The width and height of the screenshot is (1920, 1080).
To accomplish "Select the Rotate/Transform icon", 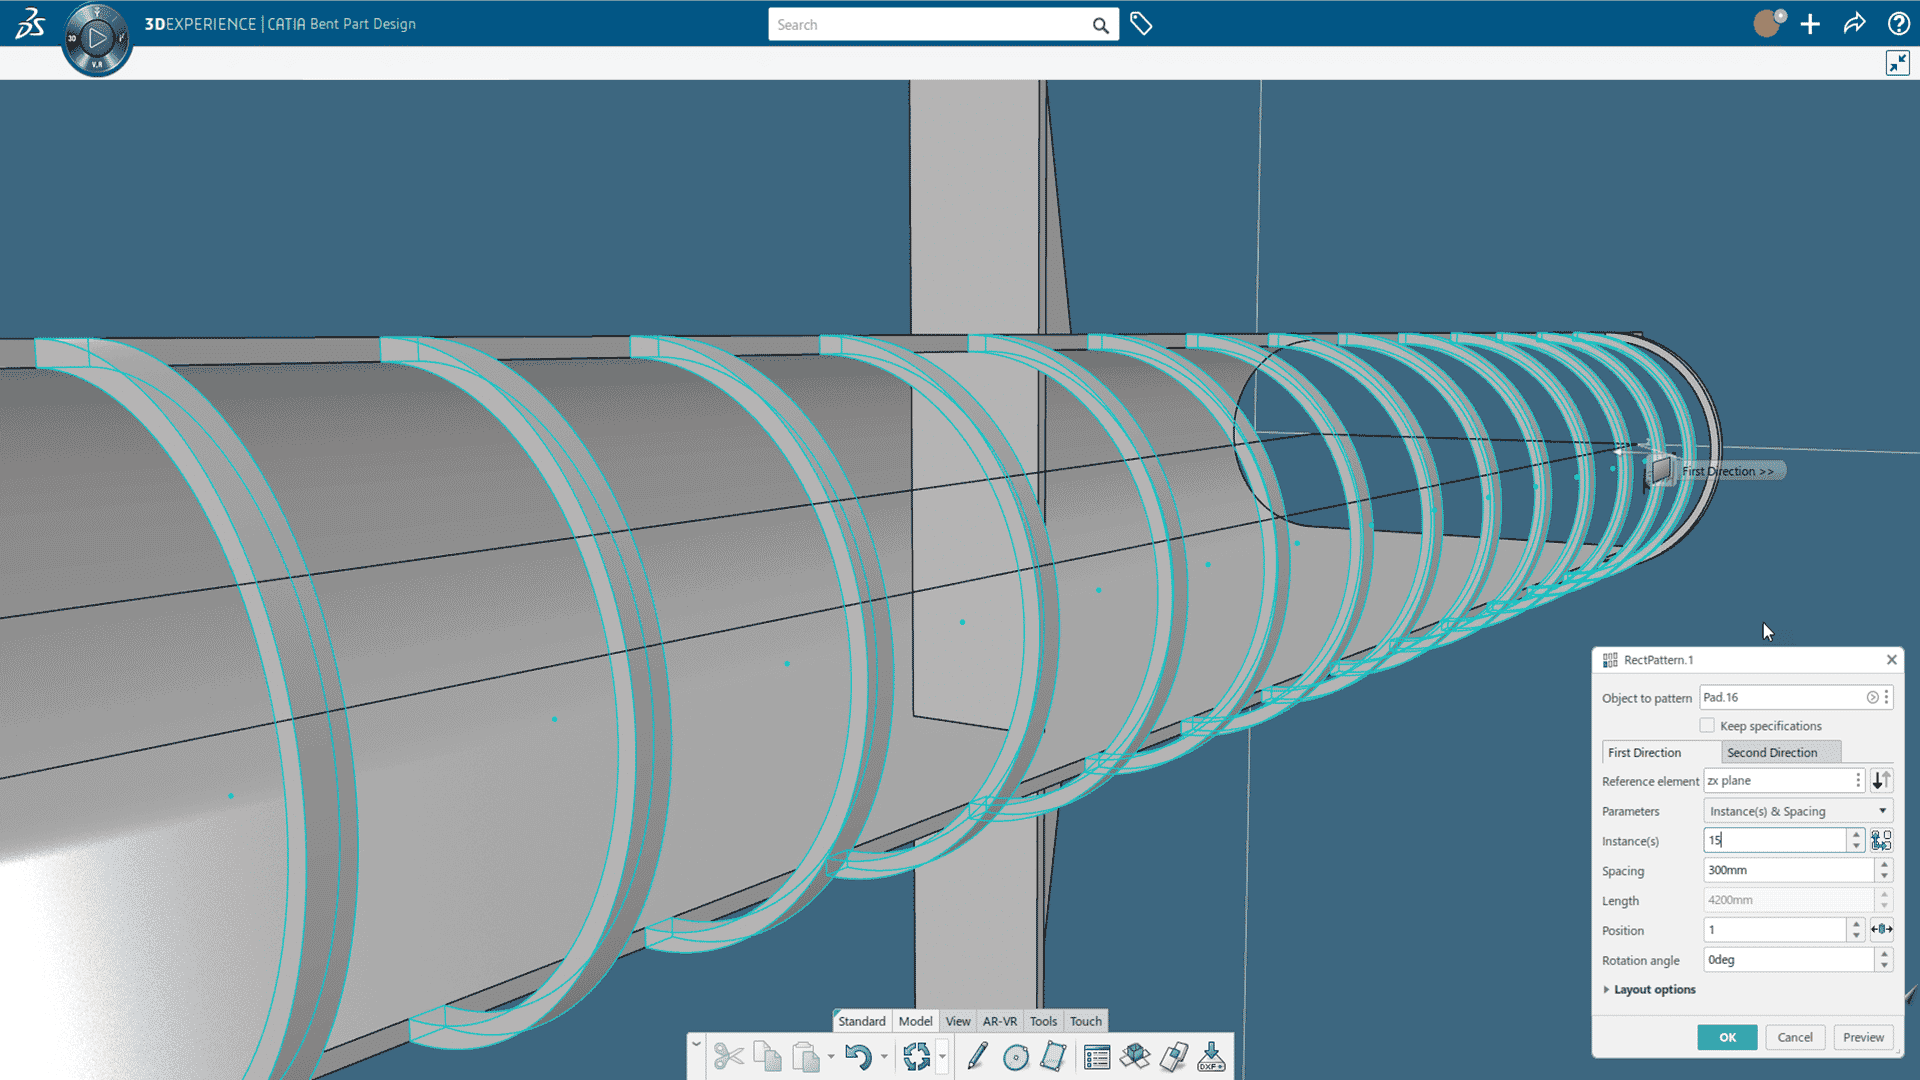I will 918,1055.
